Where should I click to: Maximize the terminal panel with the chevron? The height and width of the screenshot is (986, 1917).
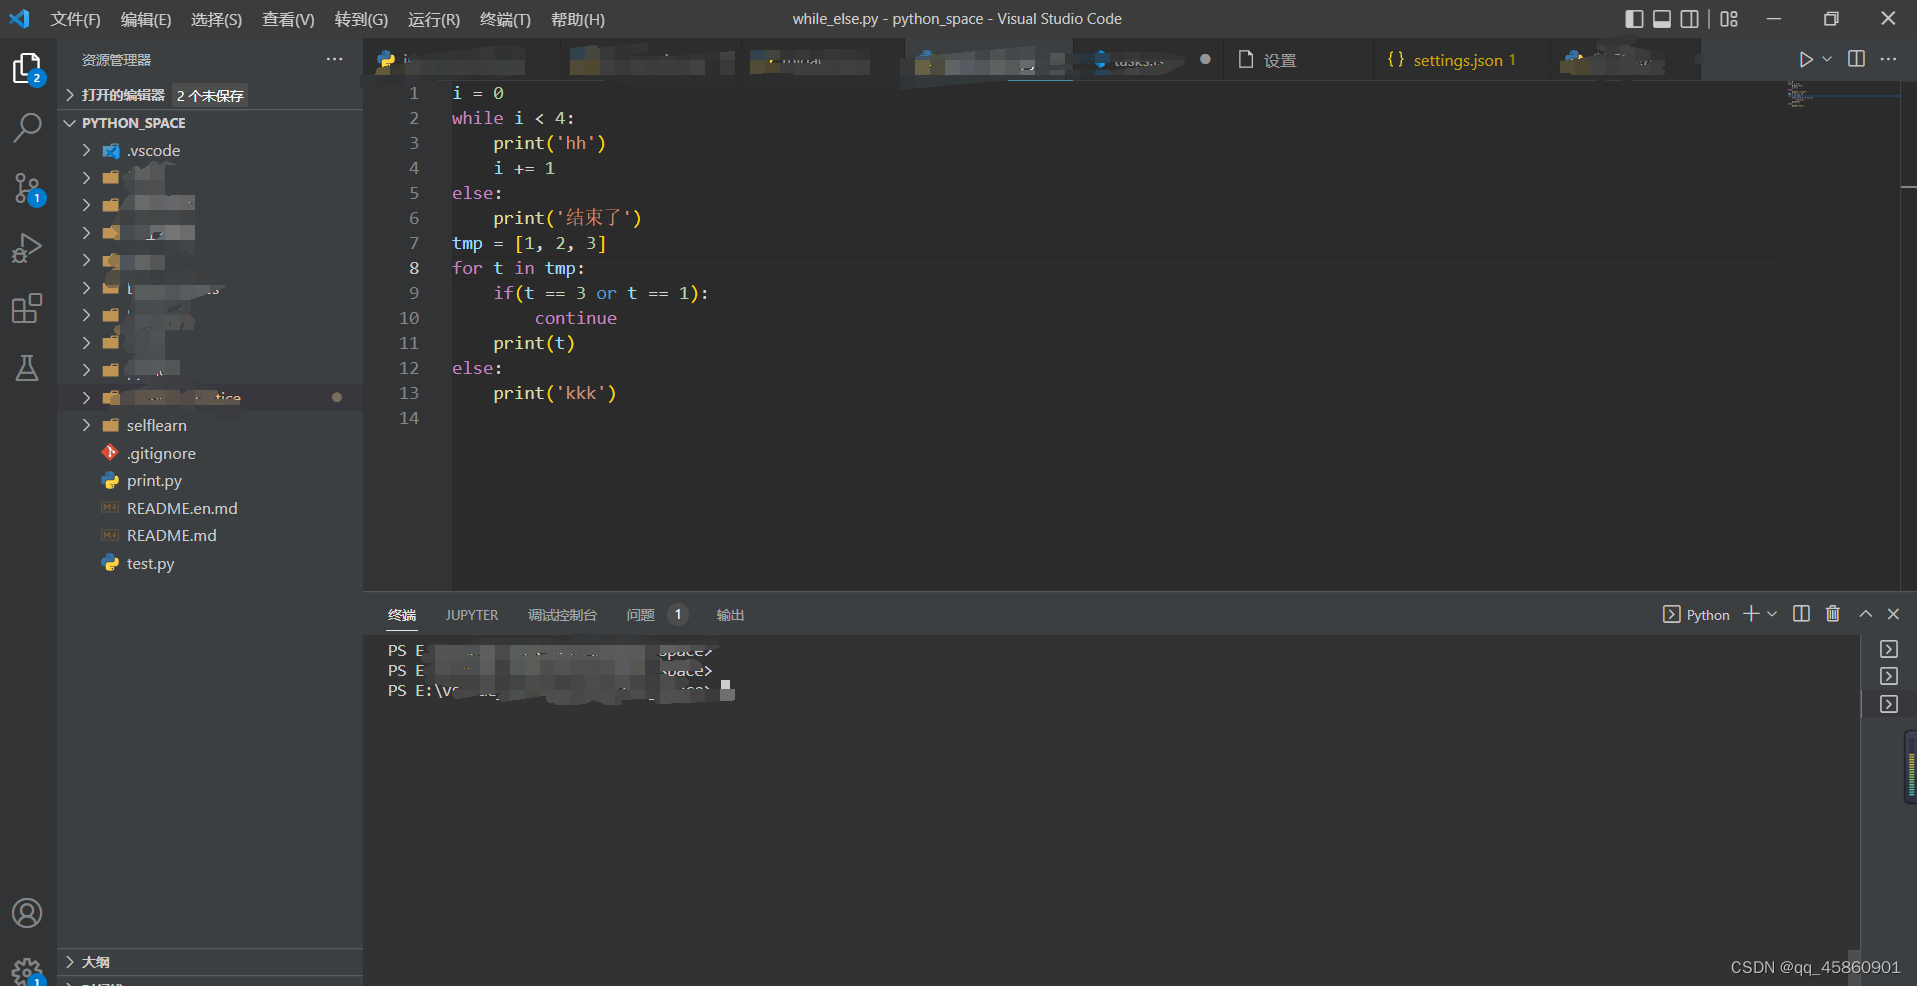click(x=1865, y=614)
